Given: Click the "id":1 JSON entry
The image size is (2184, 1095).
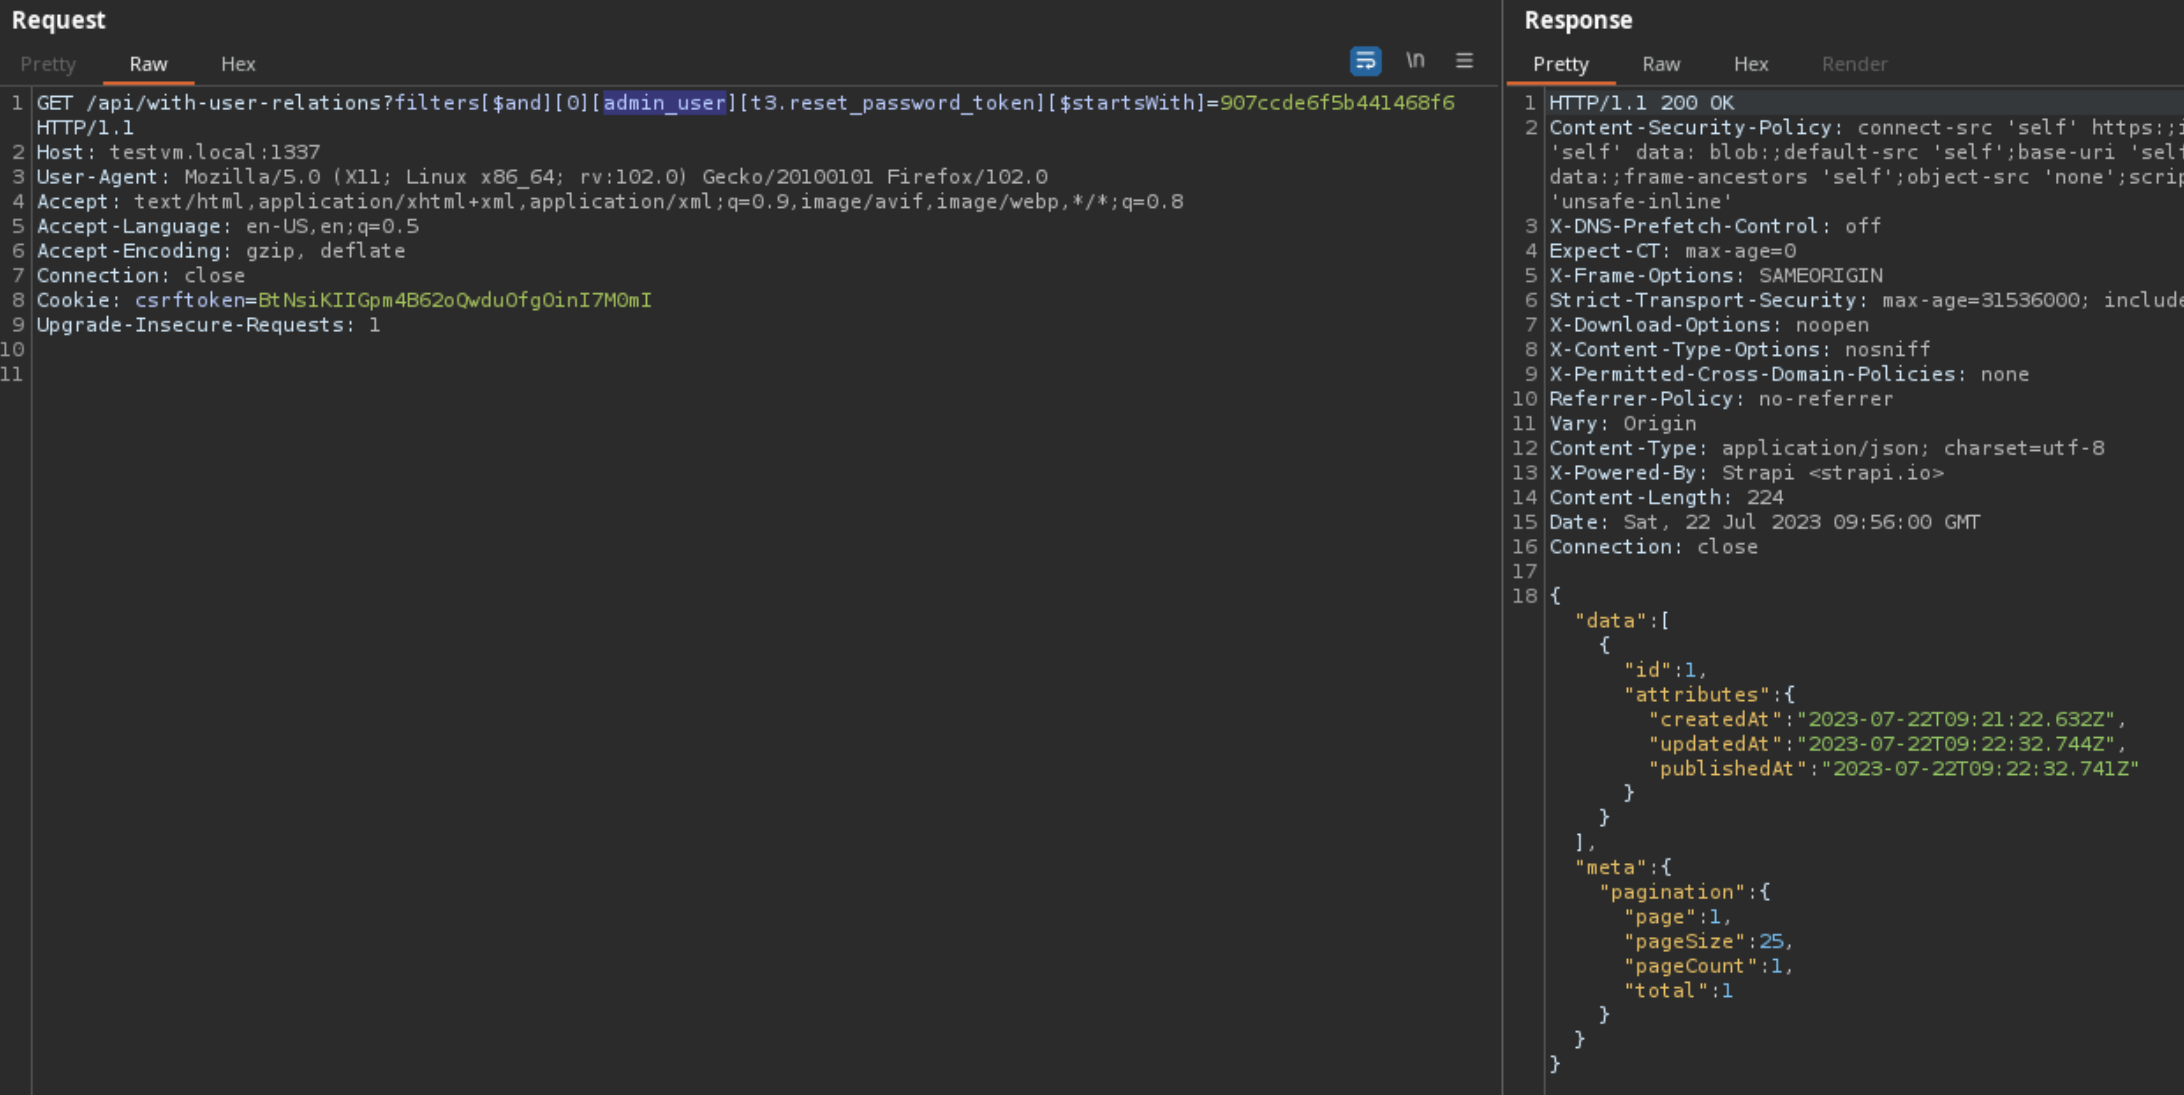Looking at the screenshot, I should coord(1660,670).
